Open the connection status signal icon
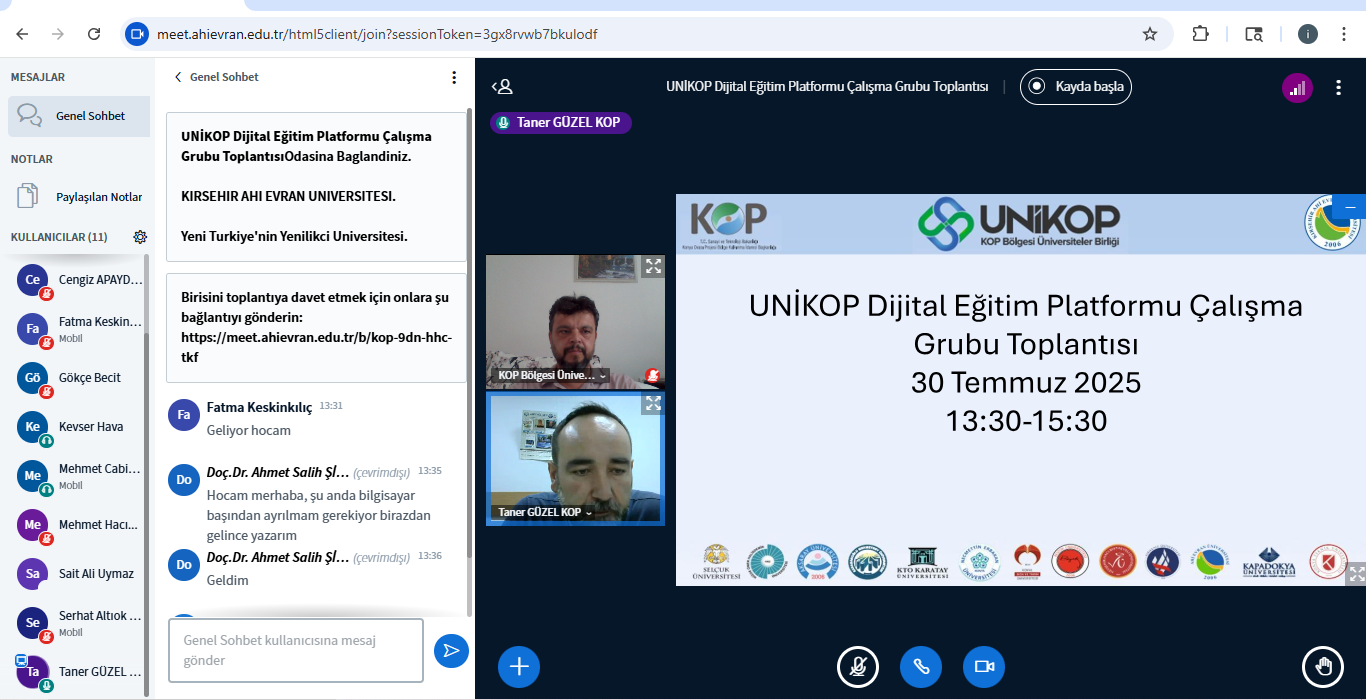 (1297, 87)
